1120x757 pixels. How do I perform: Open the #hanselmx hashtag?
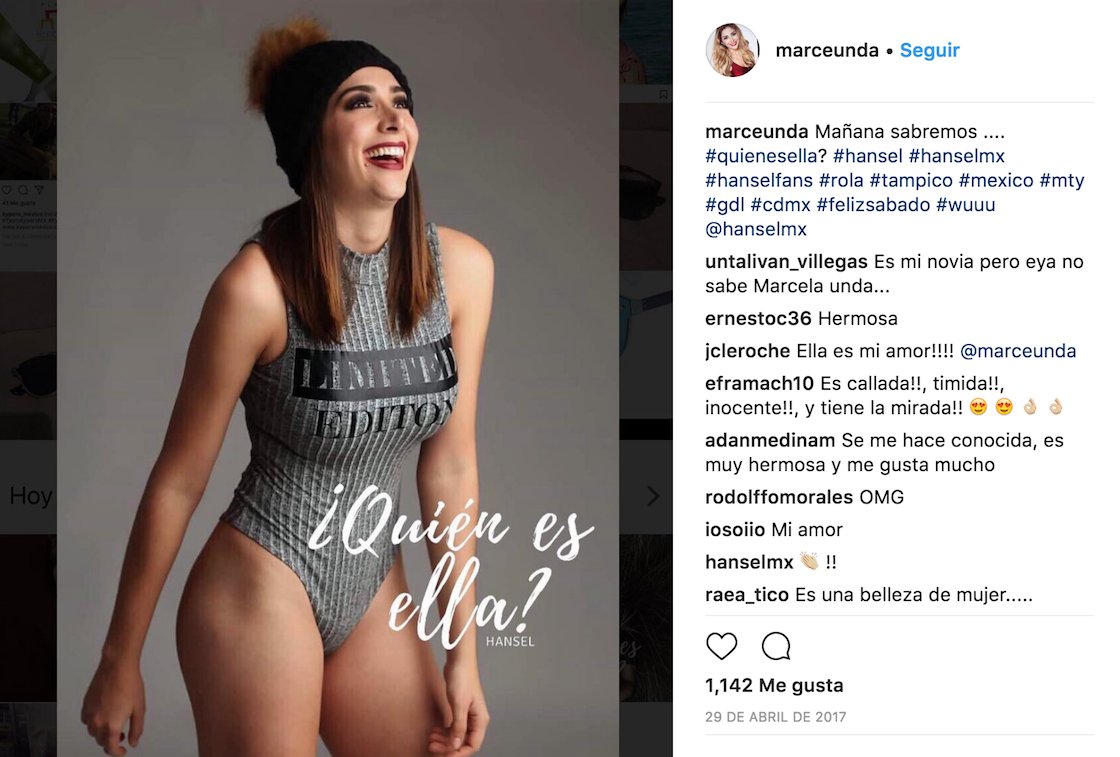tap(956, 156)
